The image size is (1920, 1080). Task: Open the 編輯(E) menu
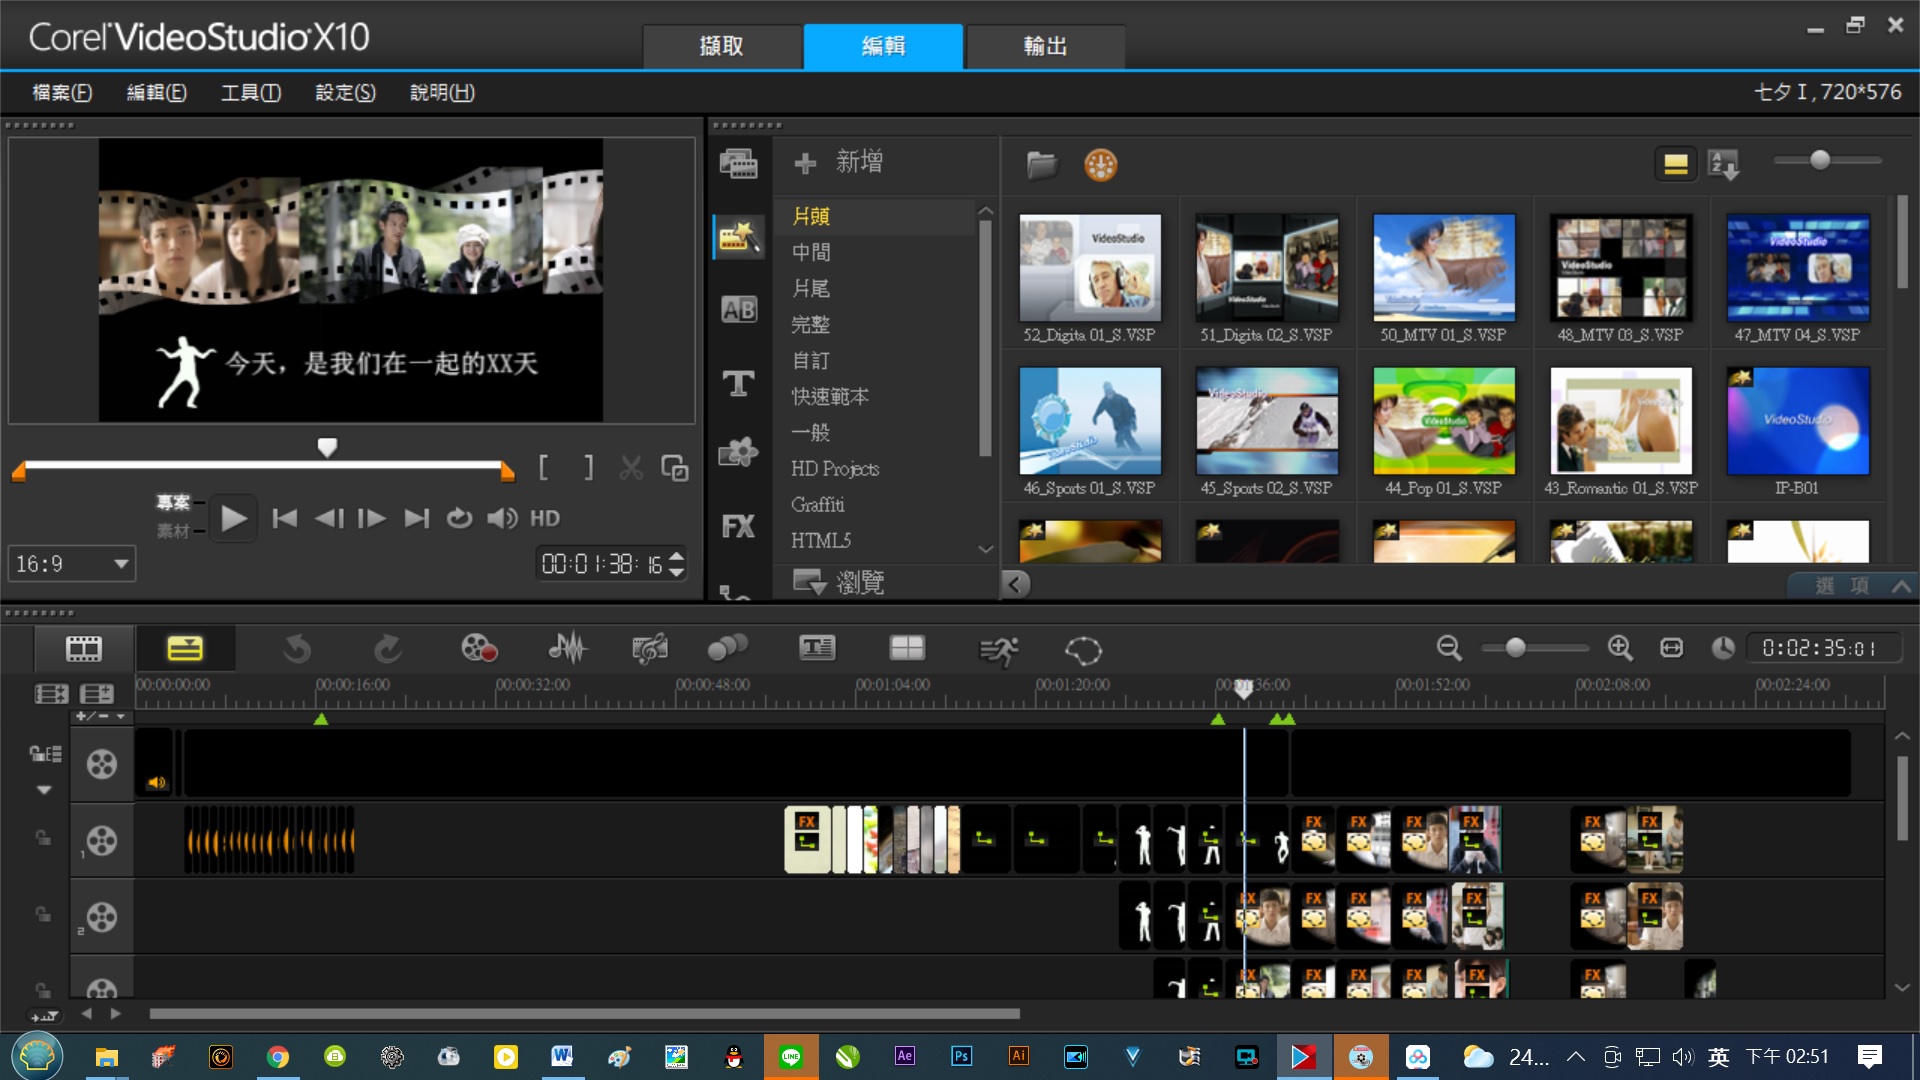coord(156,93)
